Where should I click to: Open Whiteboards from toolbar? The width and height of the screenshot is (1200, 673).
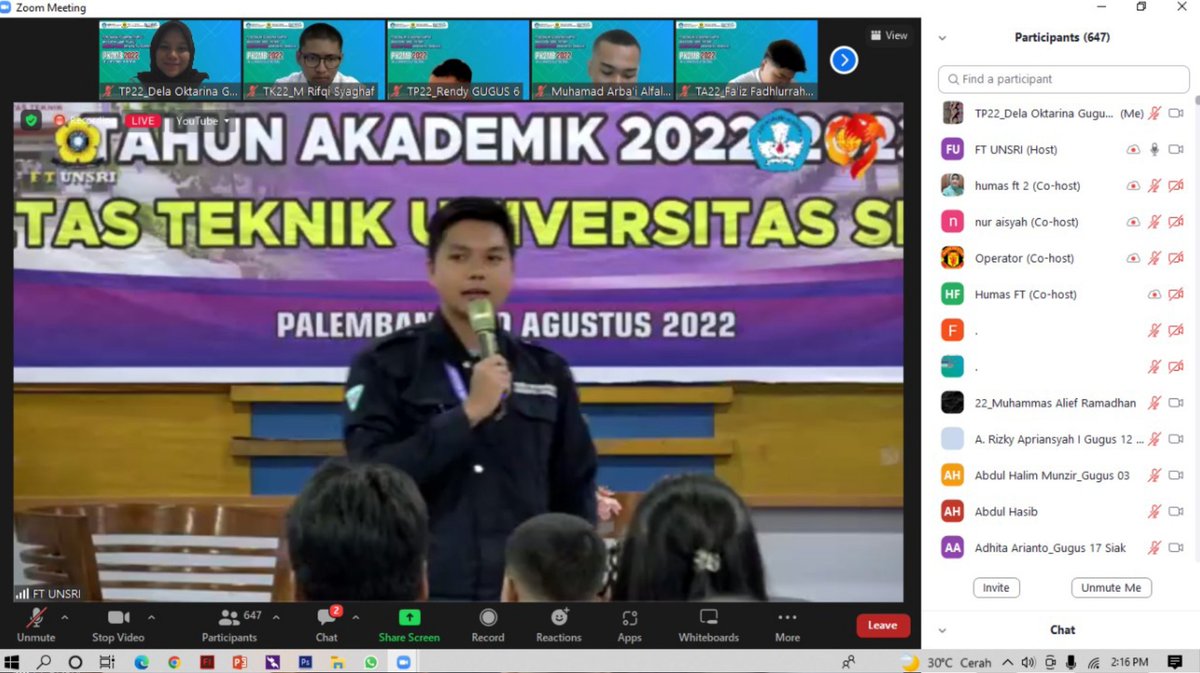click(x=709, y=624)
